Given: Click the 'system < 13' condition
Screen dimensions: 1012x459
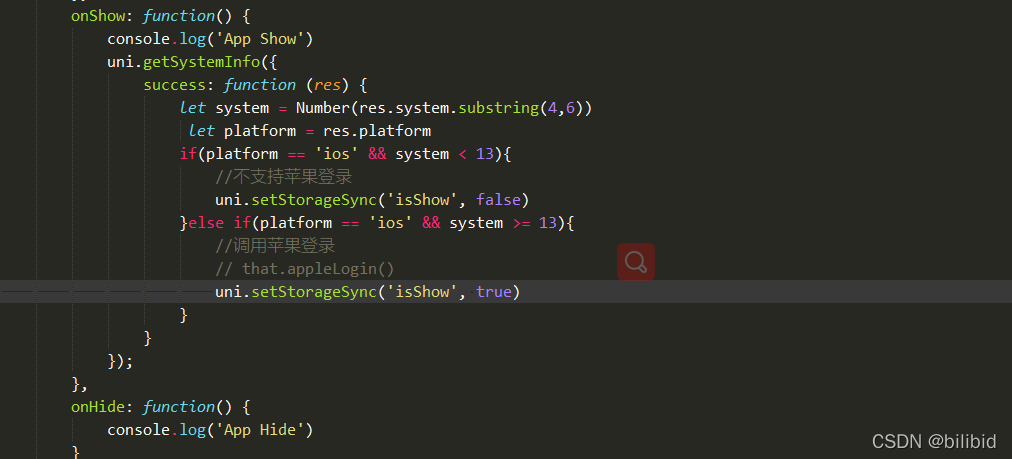Looking at the screenshot, I should [x=444, y=154].
